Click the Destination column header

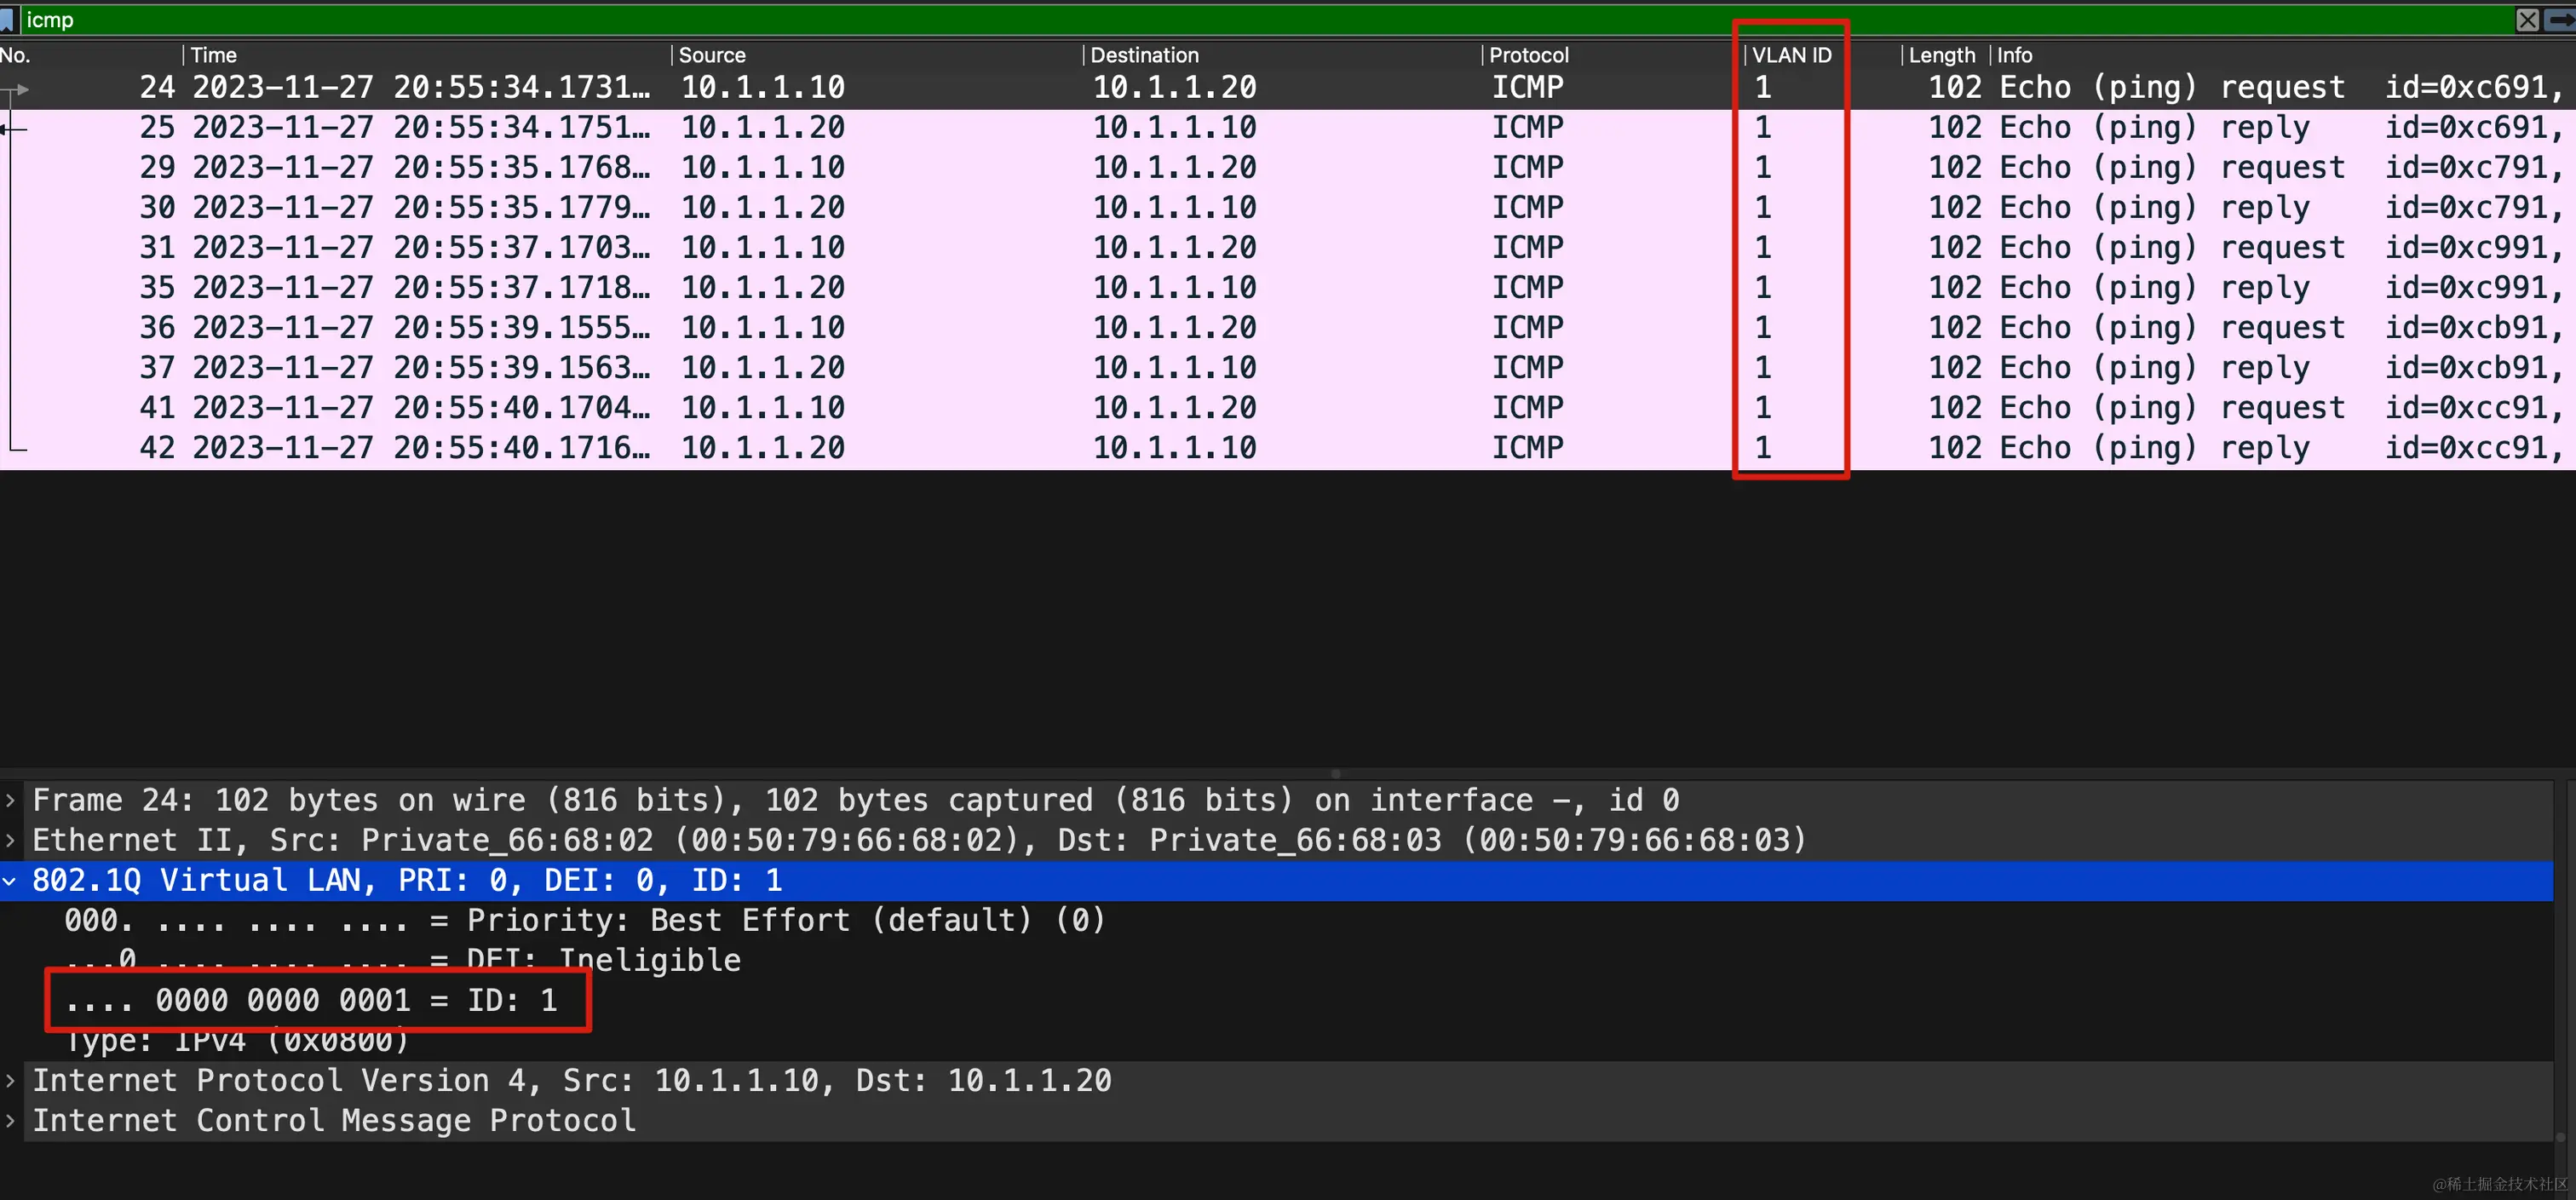coord(1144,55)
